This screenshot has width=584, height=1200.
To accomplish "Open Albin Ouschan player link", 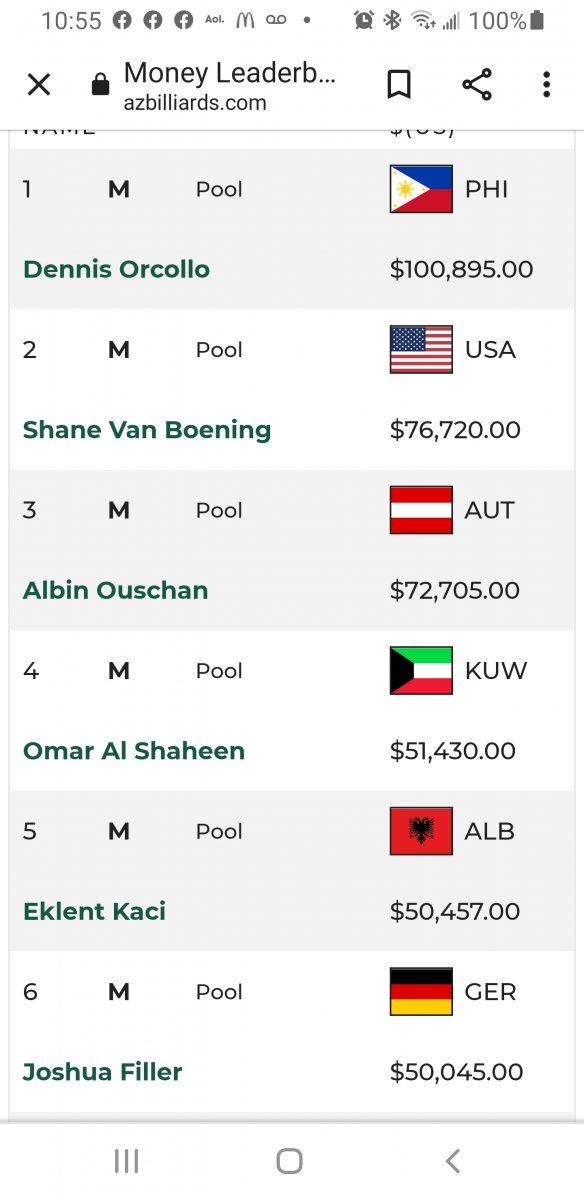I will 115,590.
